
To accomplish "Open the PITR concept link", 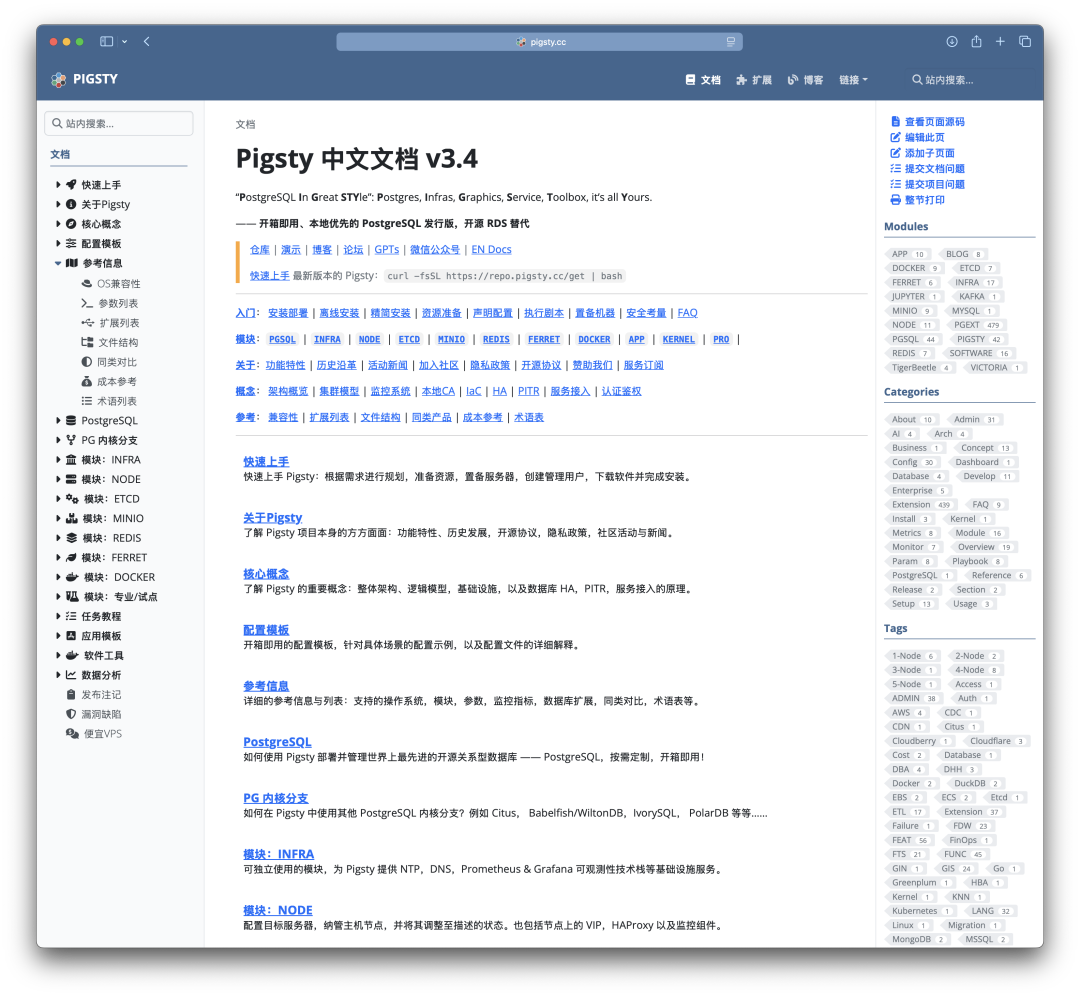I will [x=528, y=391].
